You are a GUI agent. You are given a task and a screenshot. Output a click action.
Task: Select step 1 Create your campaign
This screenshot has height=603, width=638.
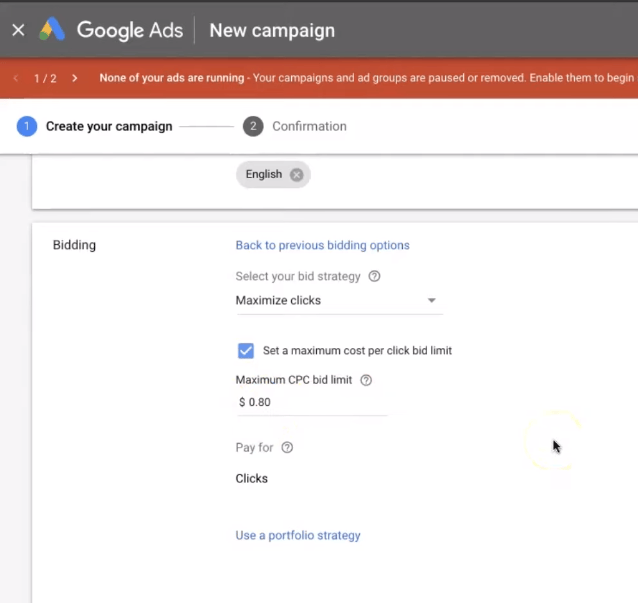pyautogui.click(x=95, y=126)
